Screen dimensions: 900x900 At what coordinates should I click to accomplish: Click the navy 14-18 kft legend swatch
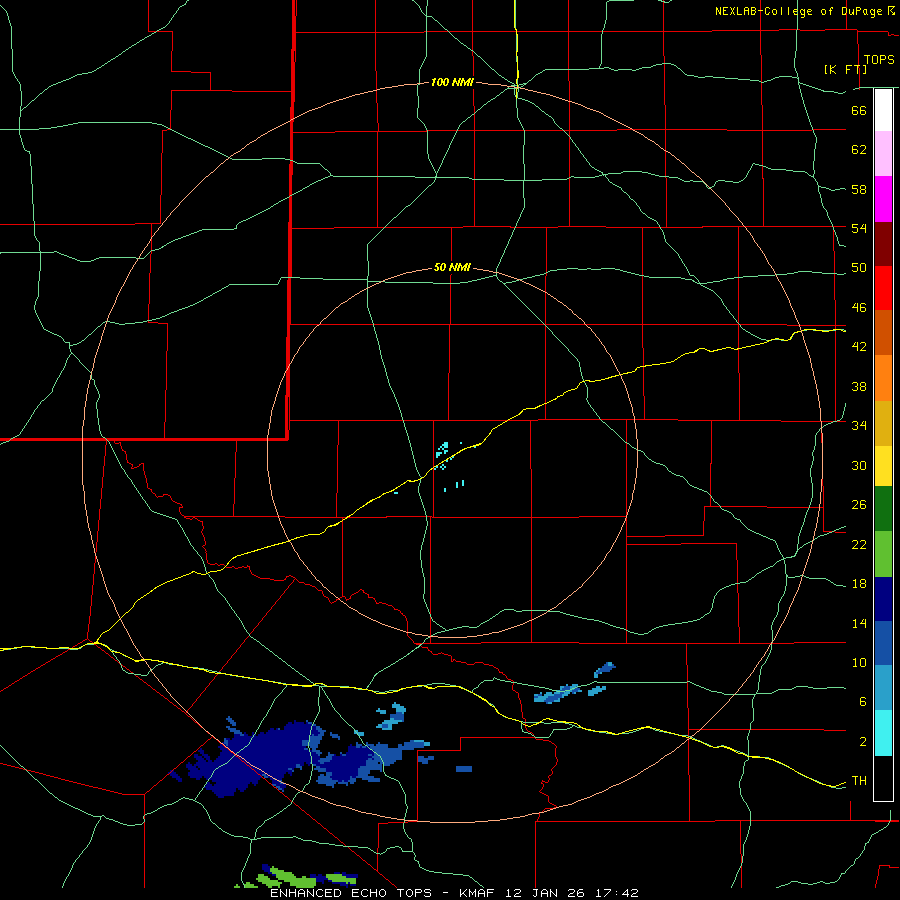point(883,599)
